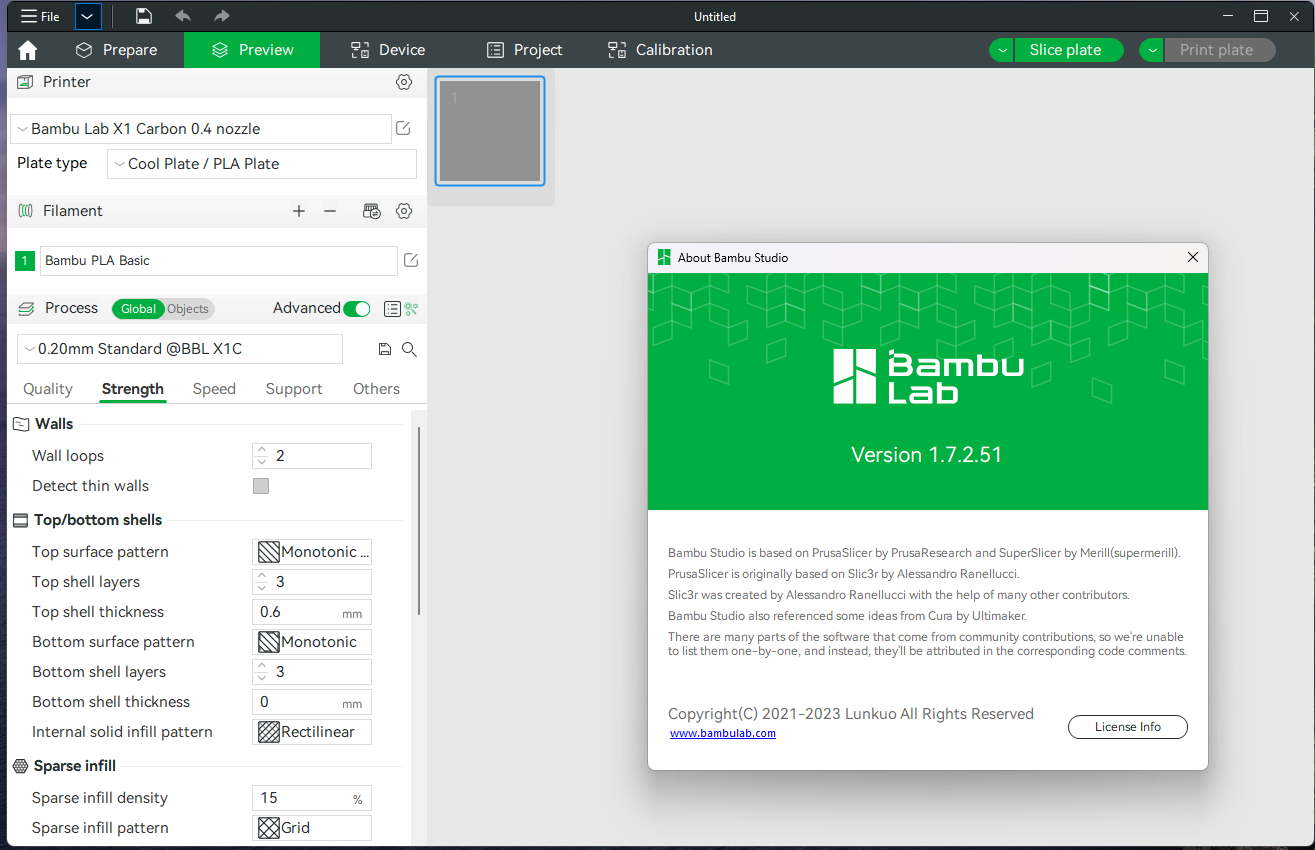Switch to the Speed settings tab
This screenshot has width=1315, height=850.
coord(214,389)
